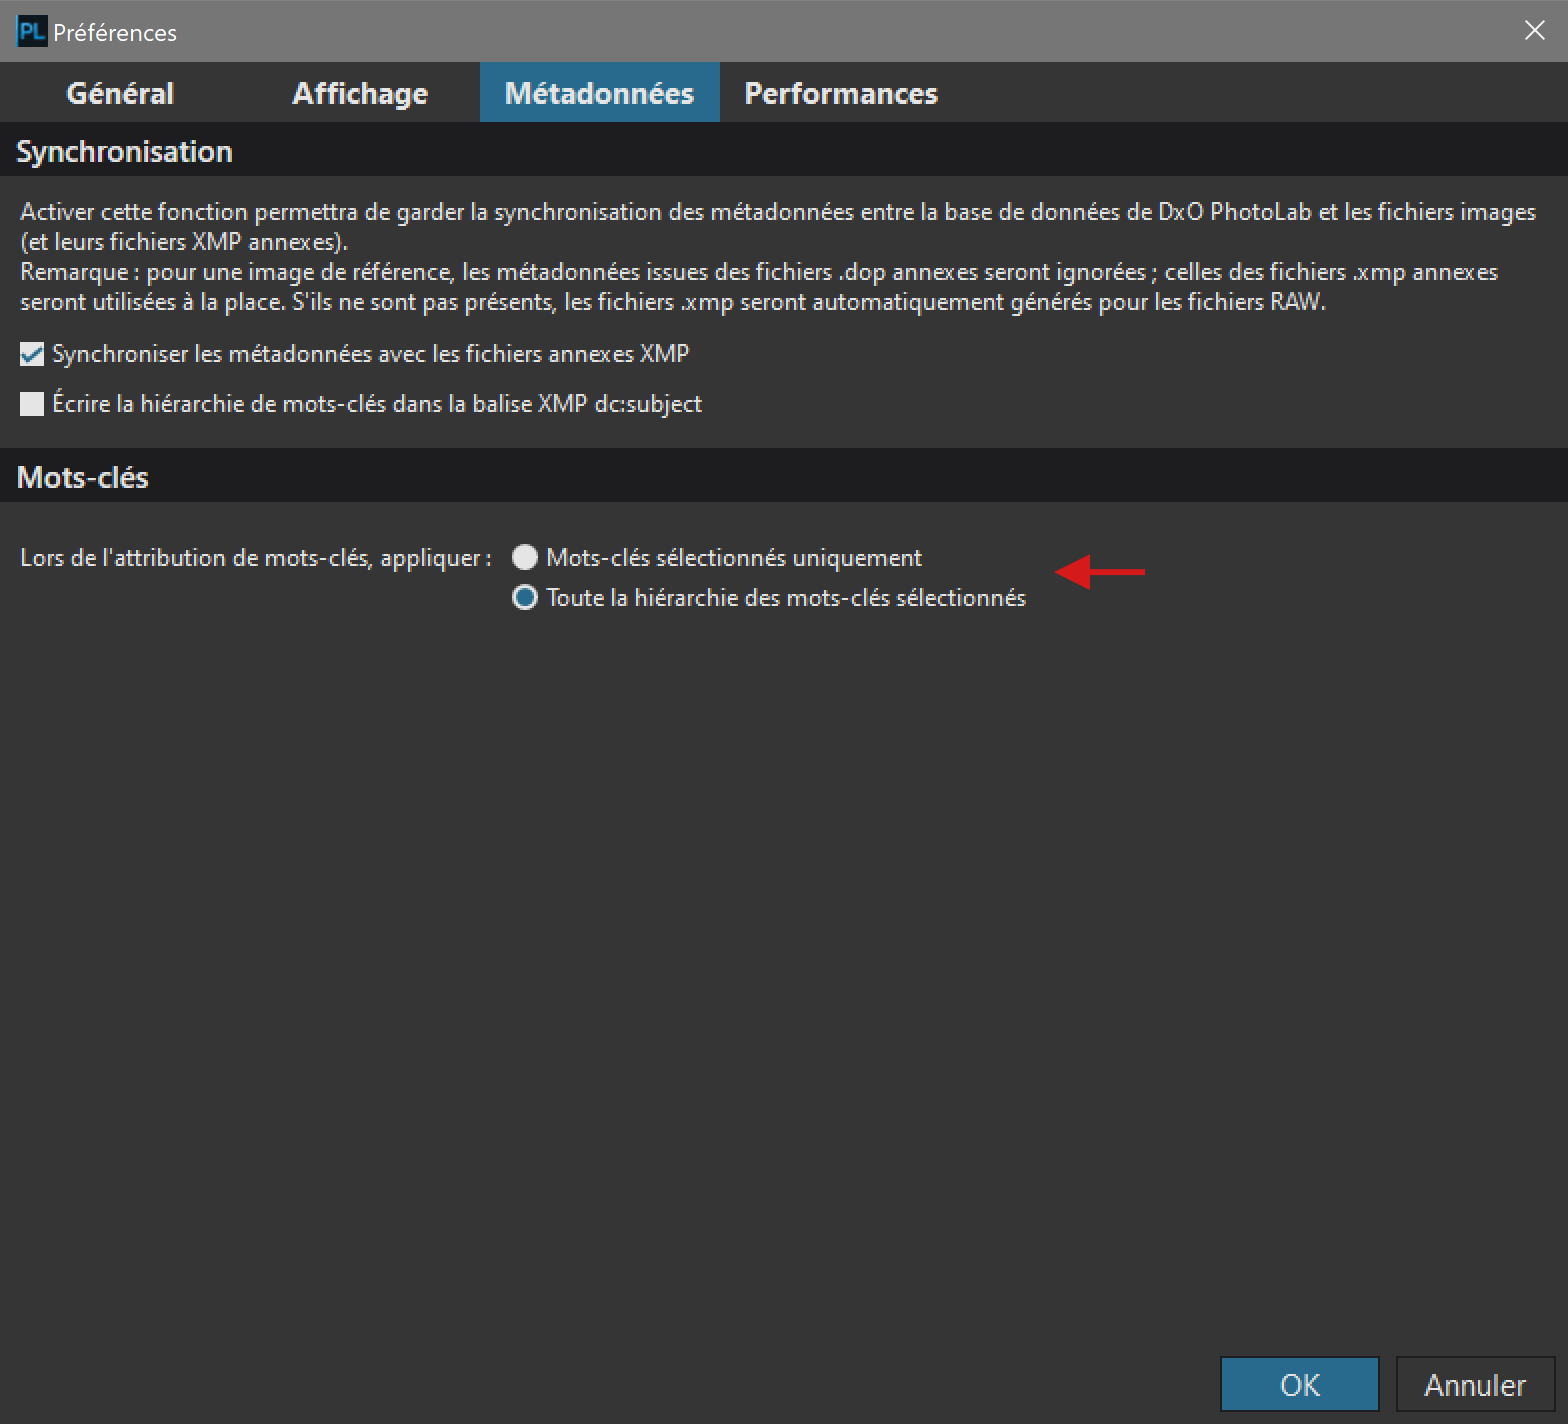
Task: Confirm preferences with the OK button
Action: (1300, 1384)
